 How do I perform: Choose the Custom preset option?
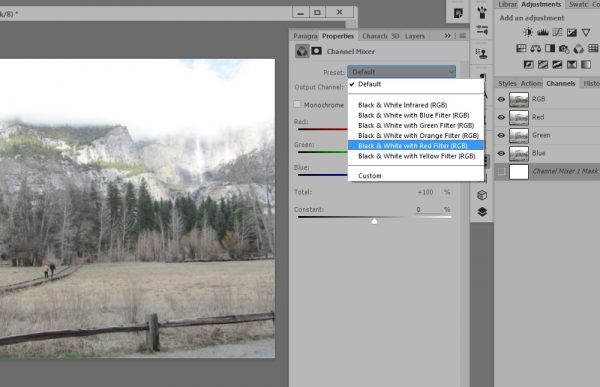click(416, 176)
